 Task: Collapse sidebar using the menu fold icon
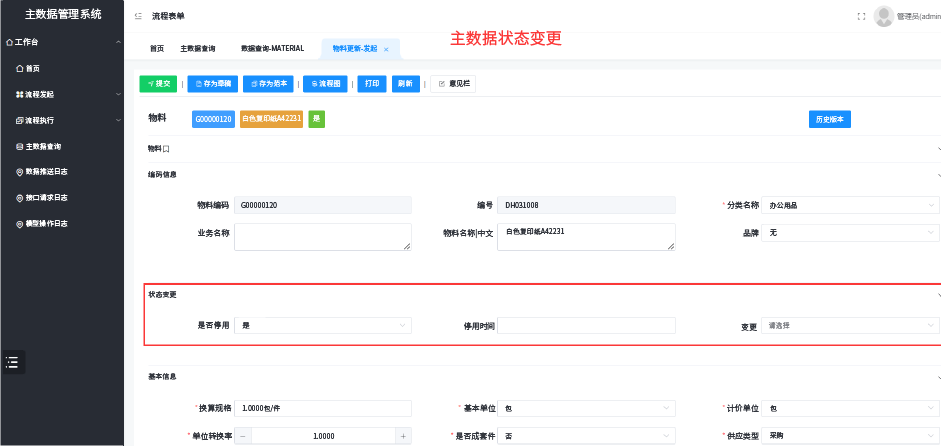coord(138,16)
